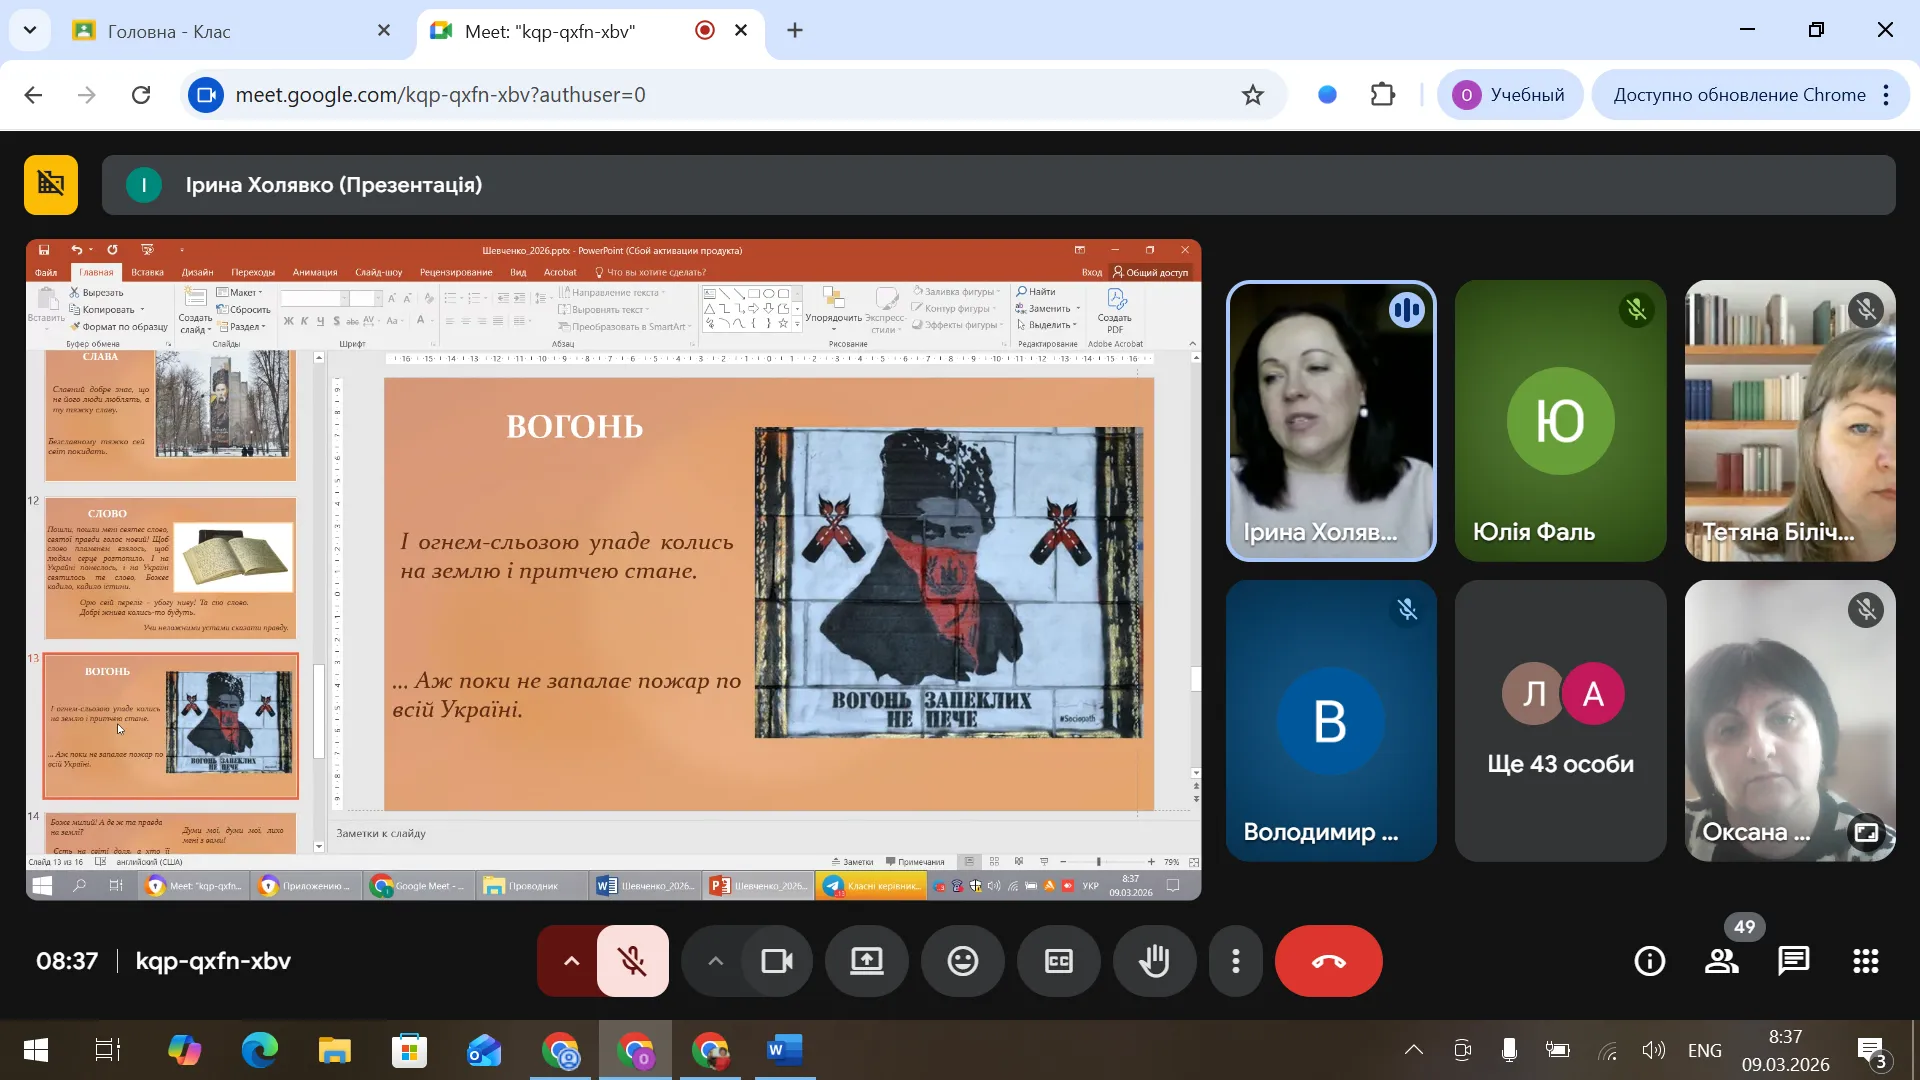Open the Ще 43 особи tile

tap(1560, 721)
